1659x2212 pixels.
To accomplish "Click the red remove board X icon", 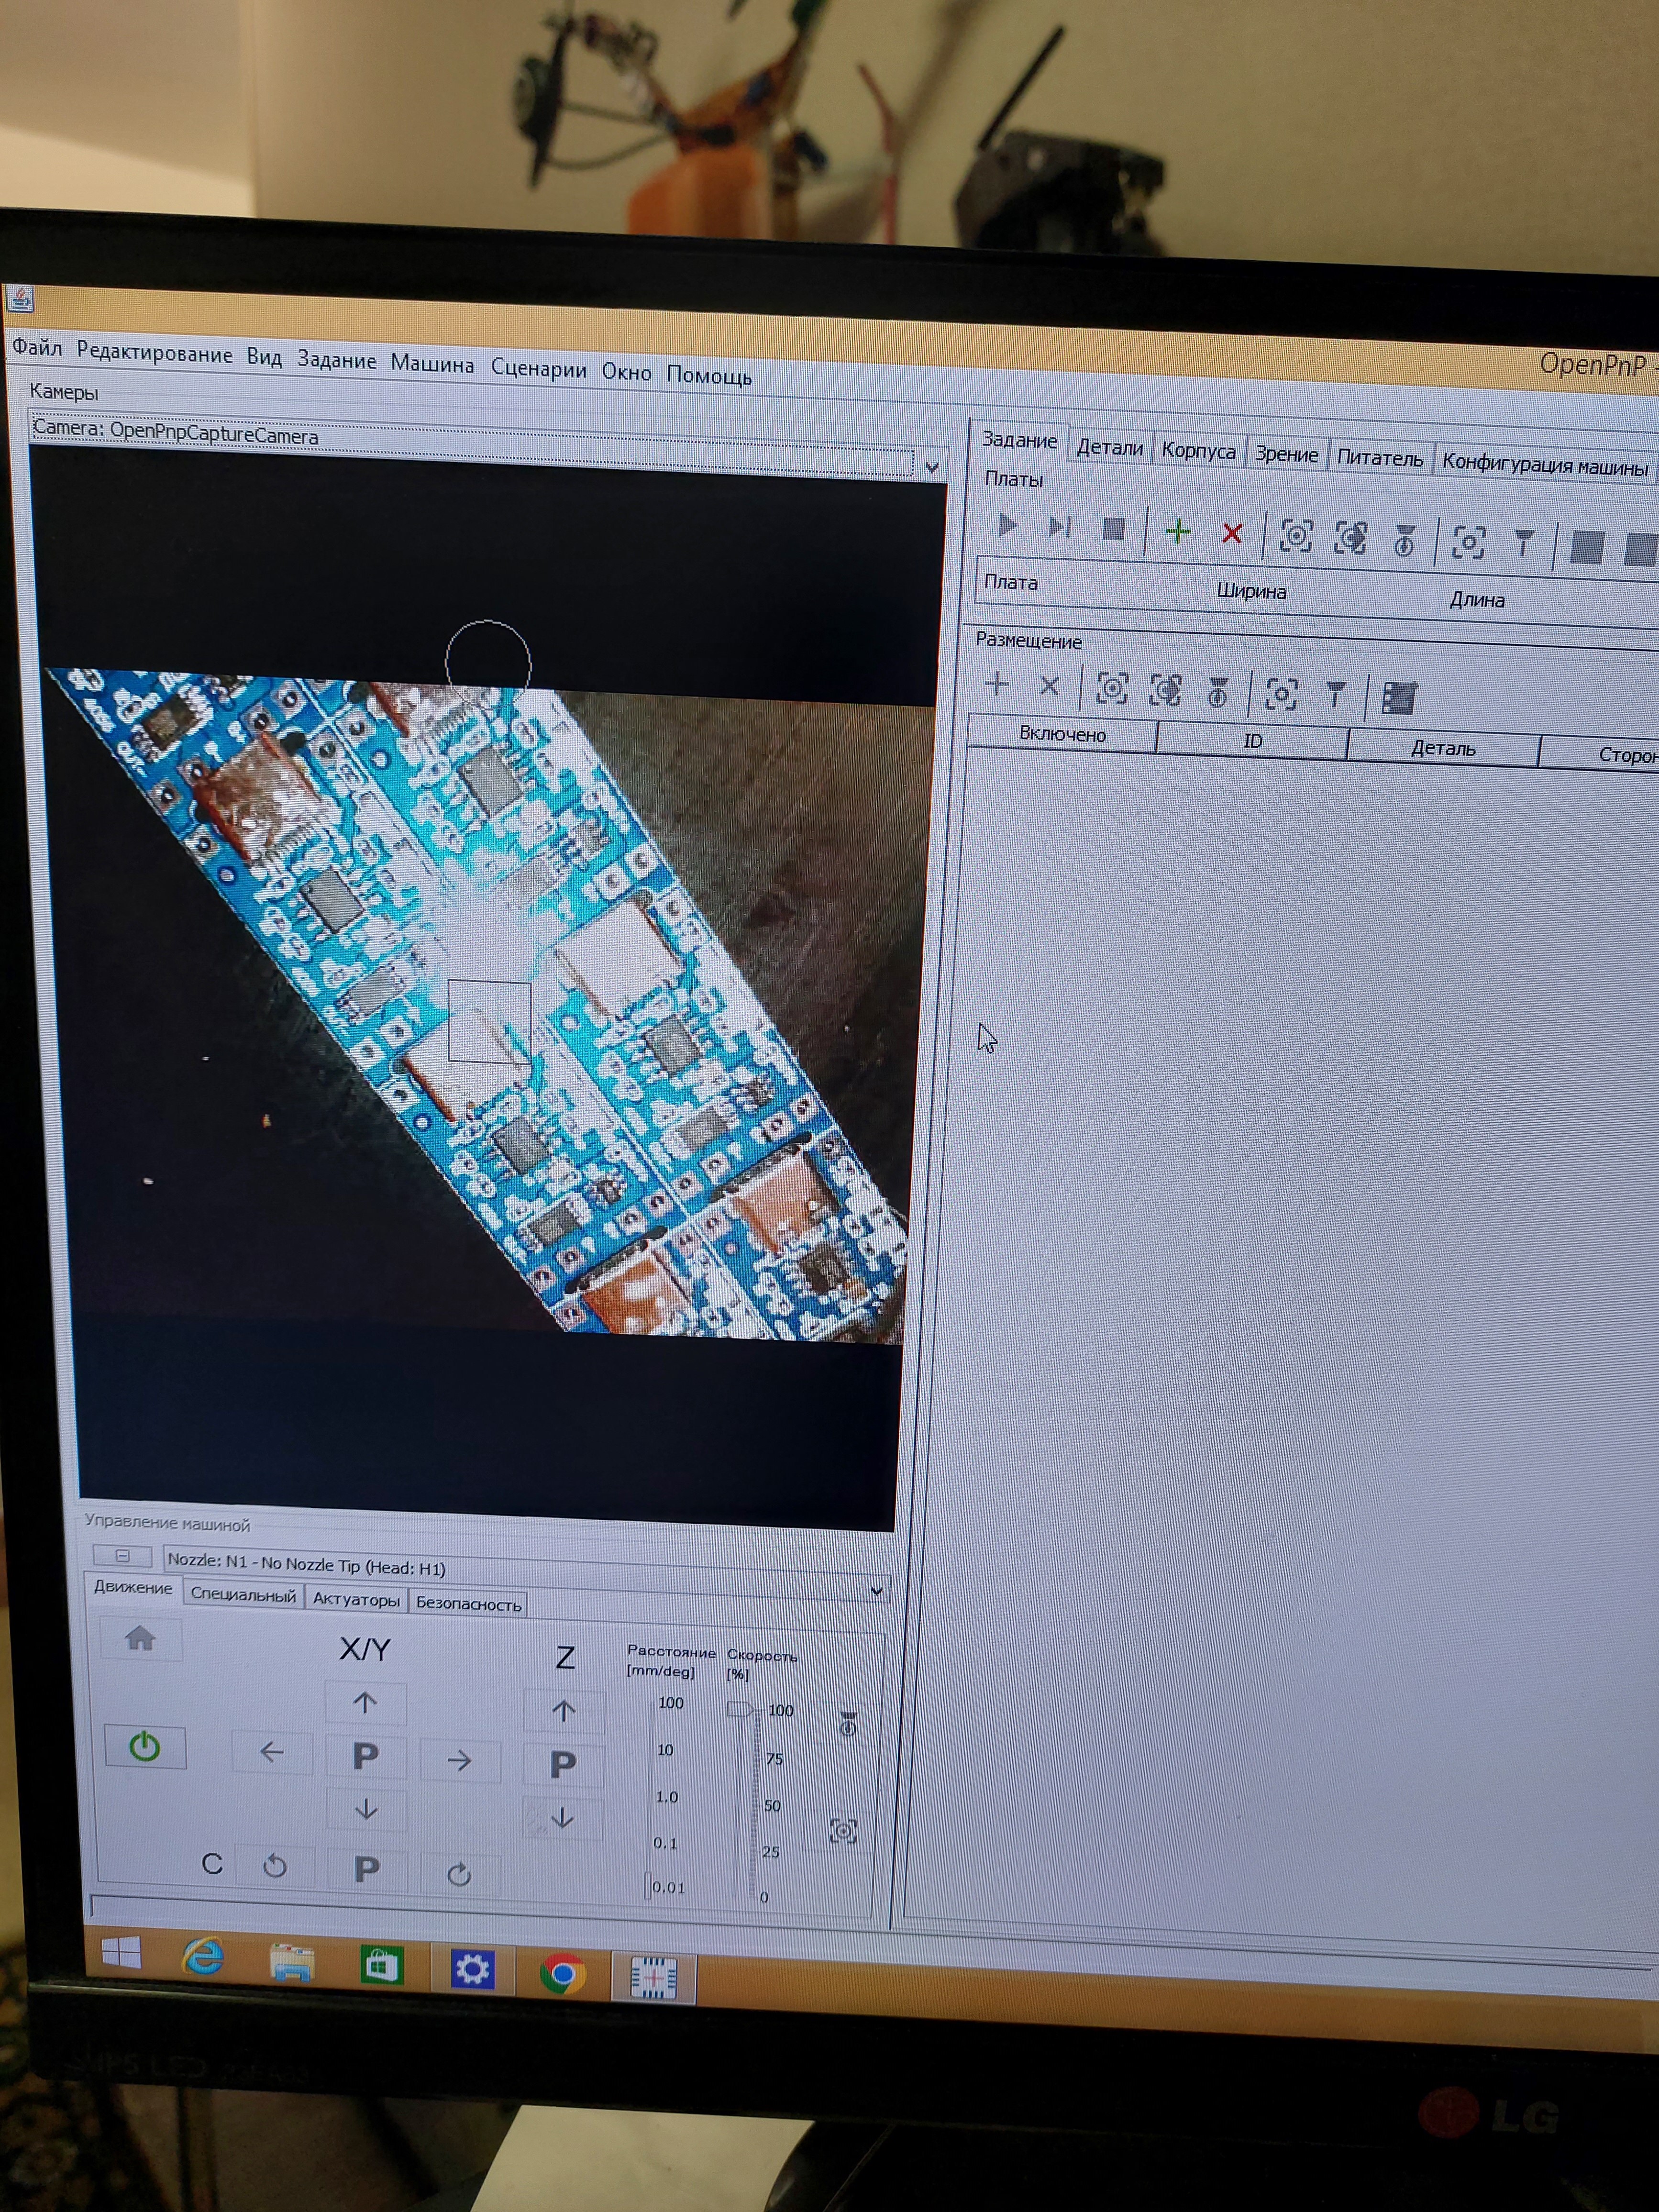I will (x=1232, y=533).
